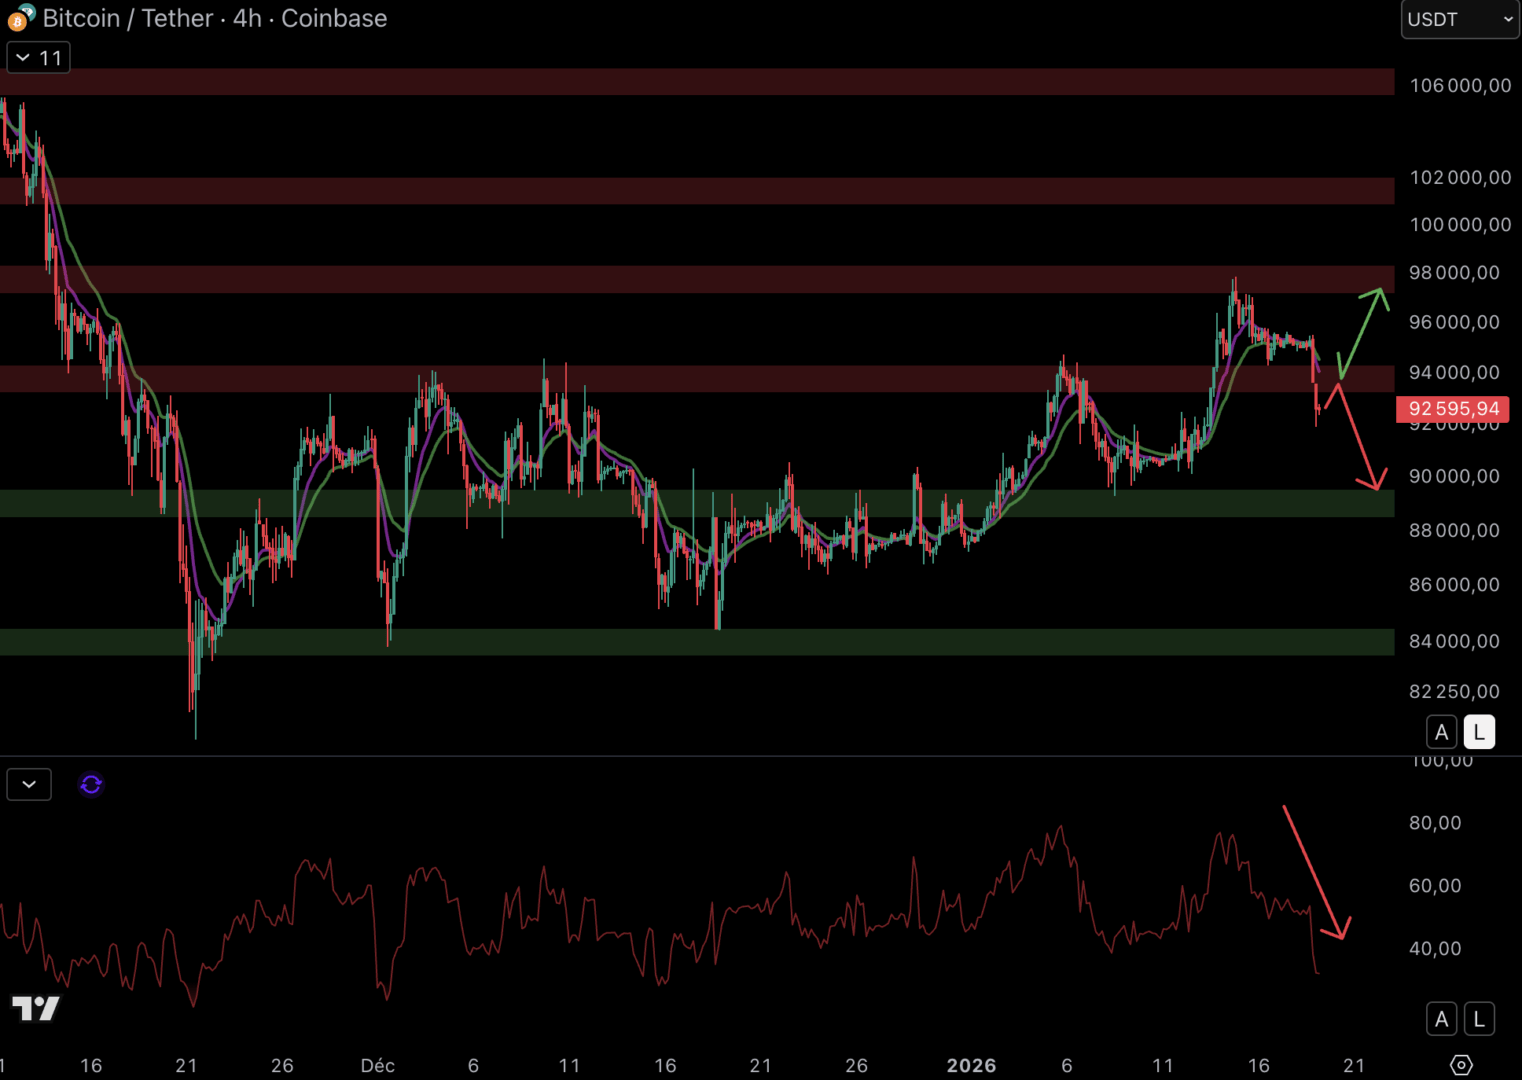Select the red arrow drawn on oscillator pane
Screen dimensions: 1522x1080
(1316, 870)
